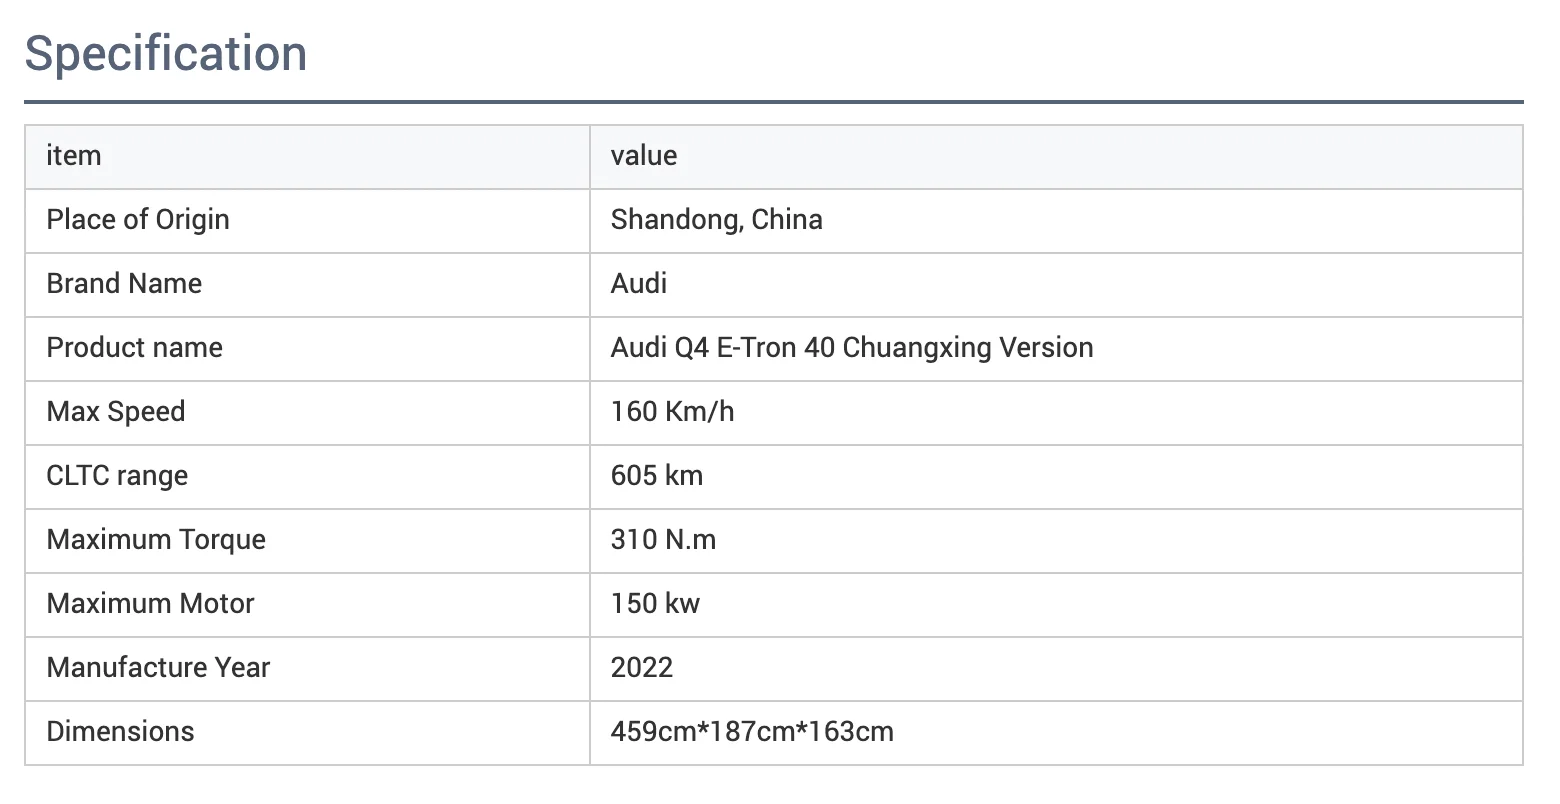Select the Shandong, China value cell

tap(716, 220)
